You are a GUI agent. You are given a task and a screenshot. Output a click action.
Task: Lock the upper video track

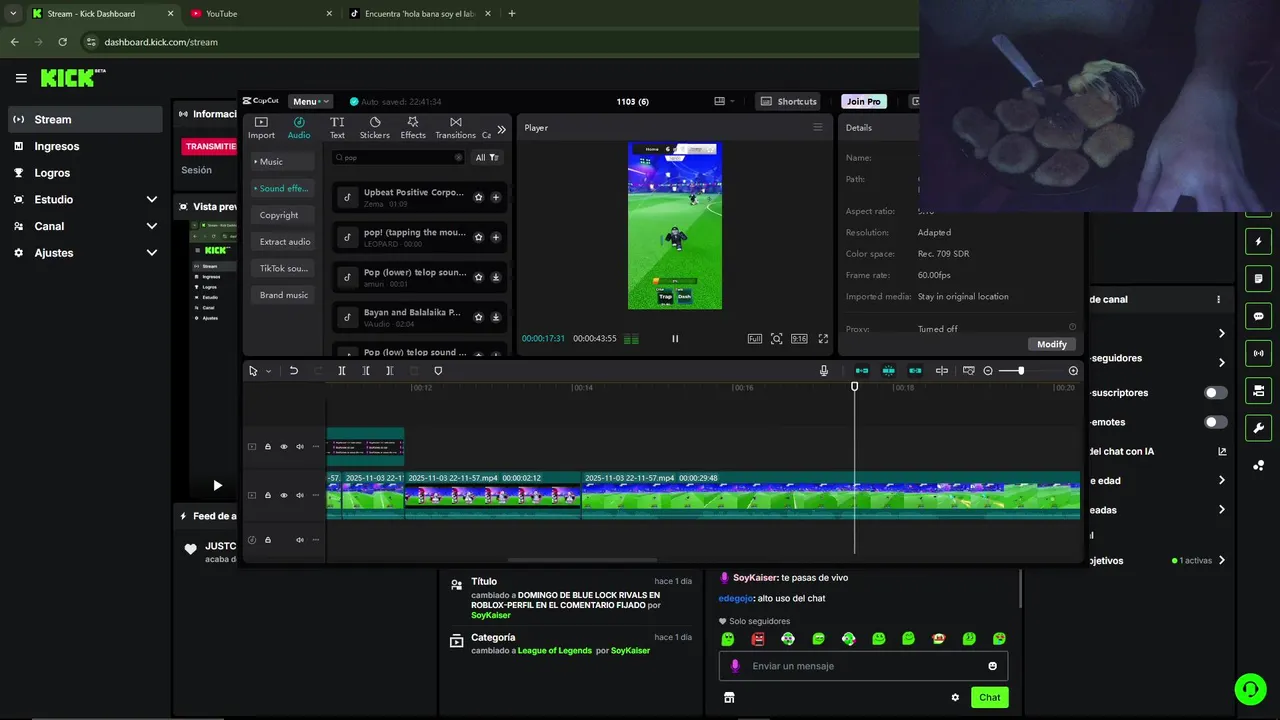click(268, 447)
